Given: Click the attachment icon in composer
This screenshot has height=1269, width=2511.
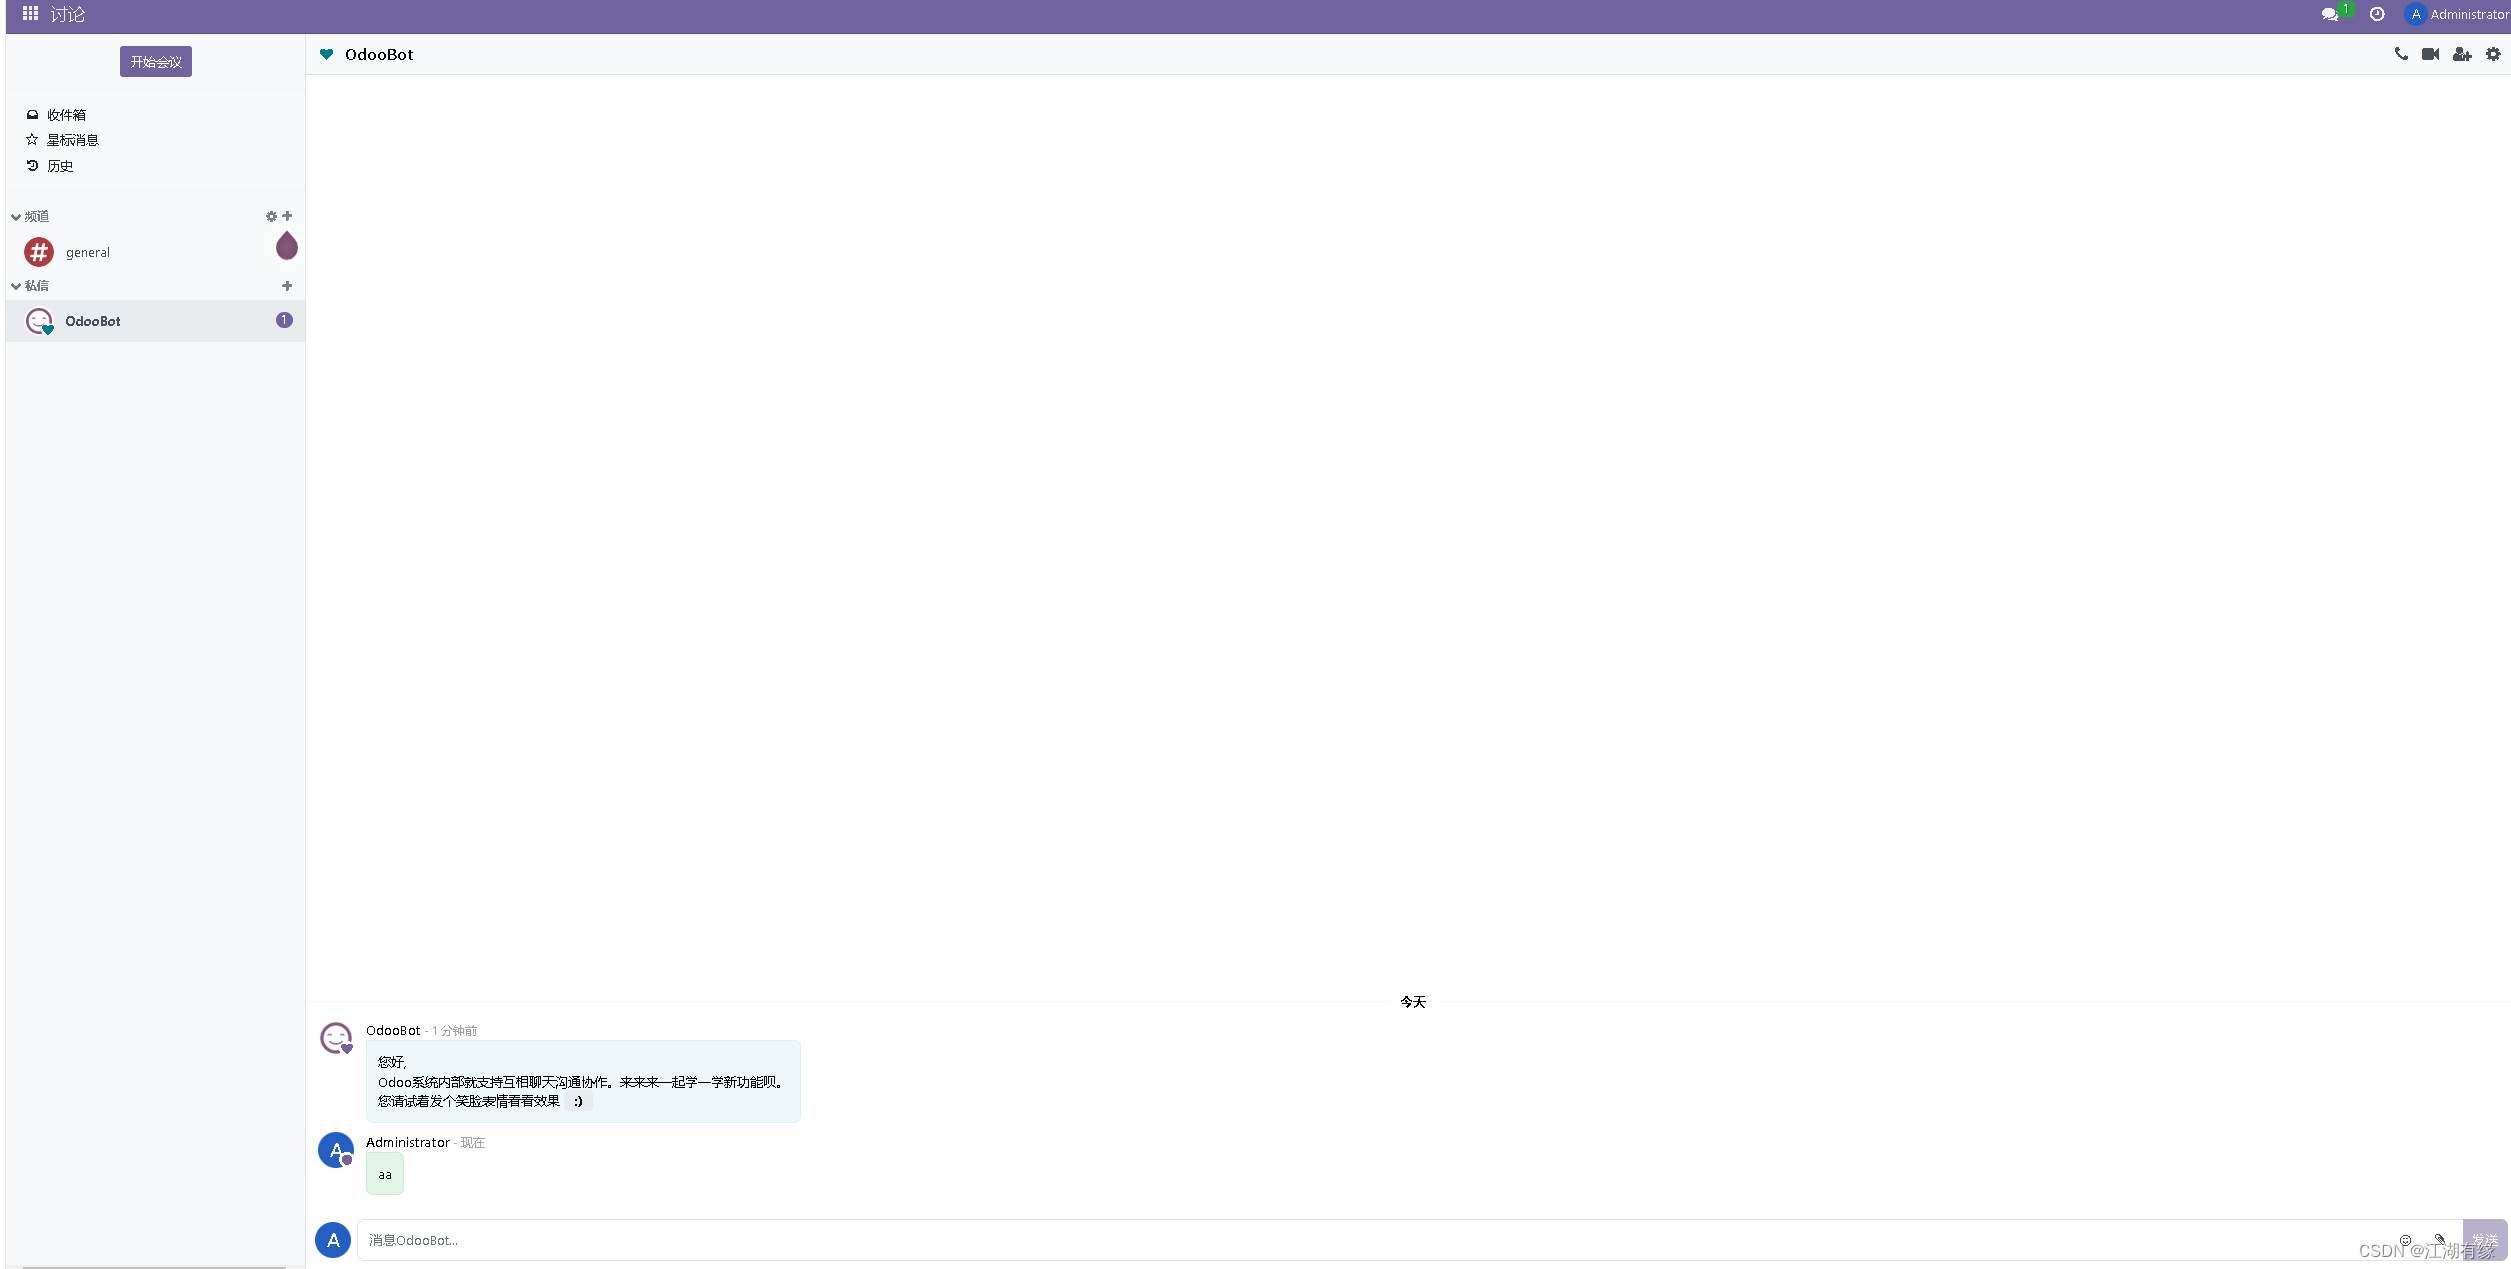Looking at the screenshot, I should point(2440,1240).
